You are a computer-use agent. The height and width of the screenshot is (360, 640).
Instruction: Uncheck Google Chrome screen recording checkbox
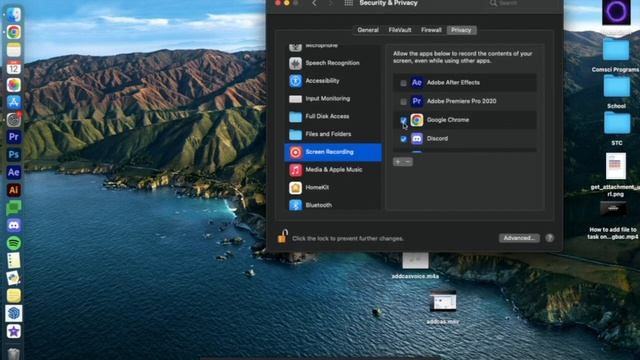pos(403,120)
